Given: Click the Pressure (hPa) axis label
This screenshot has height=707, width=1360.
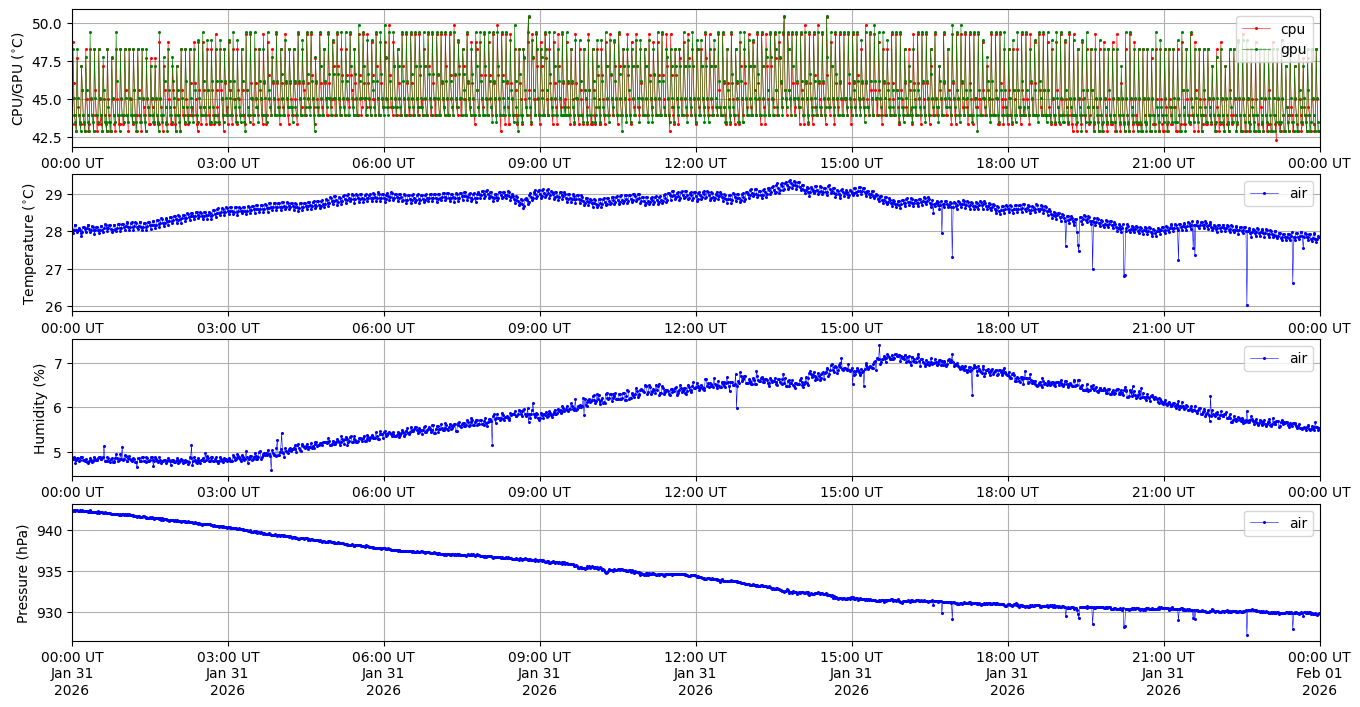Looking at the screenshot, I should point(23,572).
